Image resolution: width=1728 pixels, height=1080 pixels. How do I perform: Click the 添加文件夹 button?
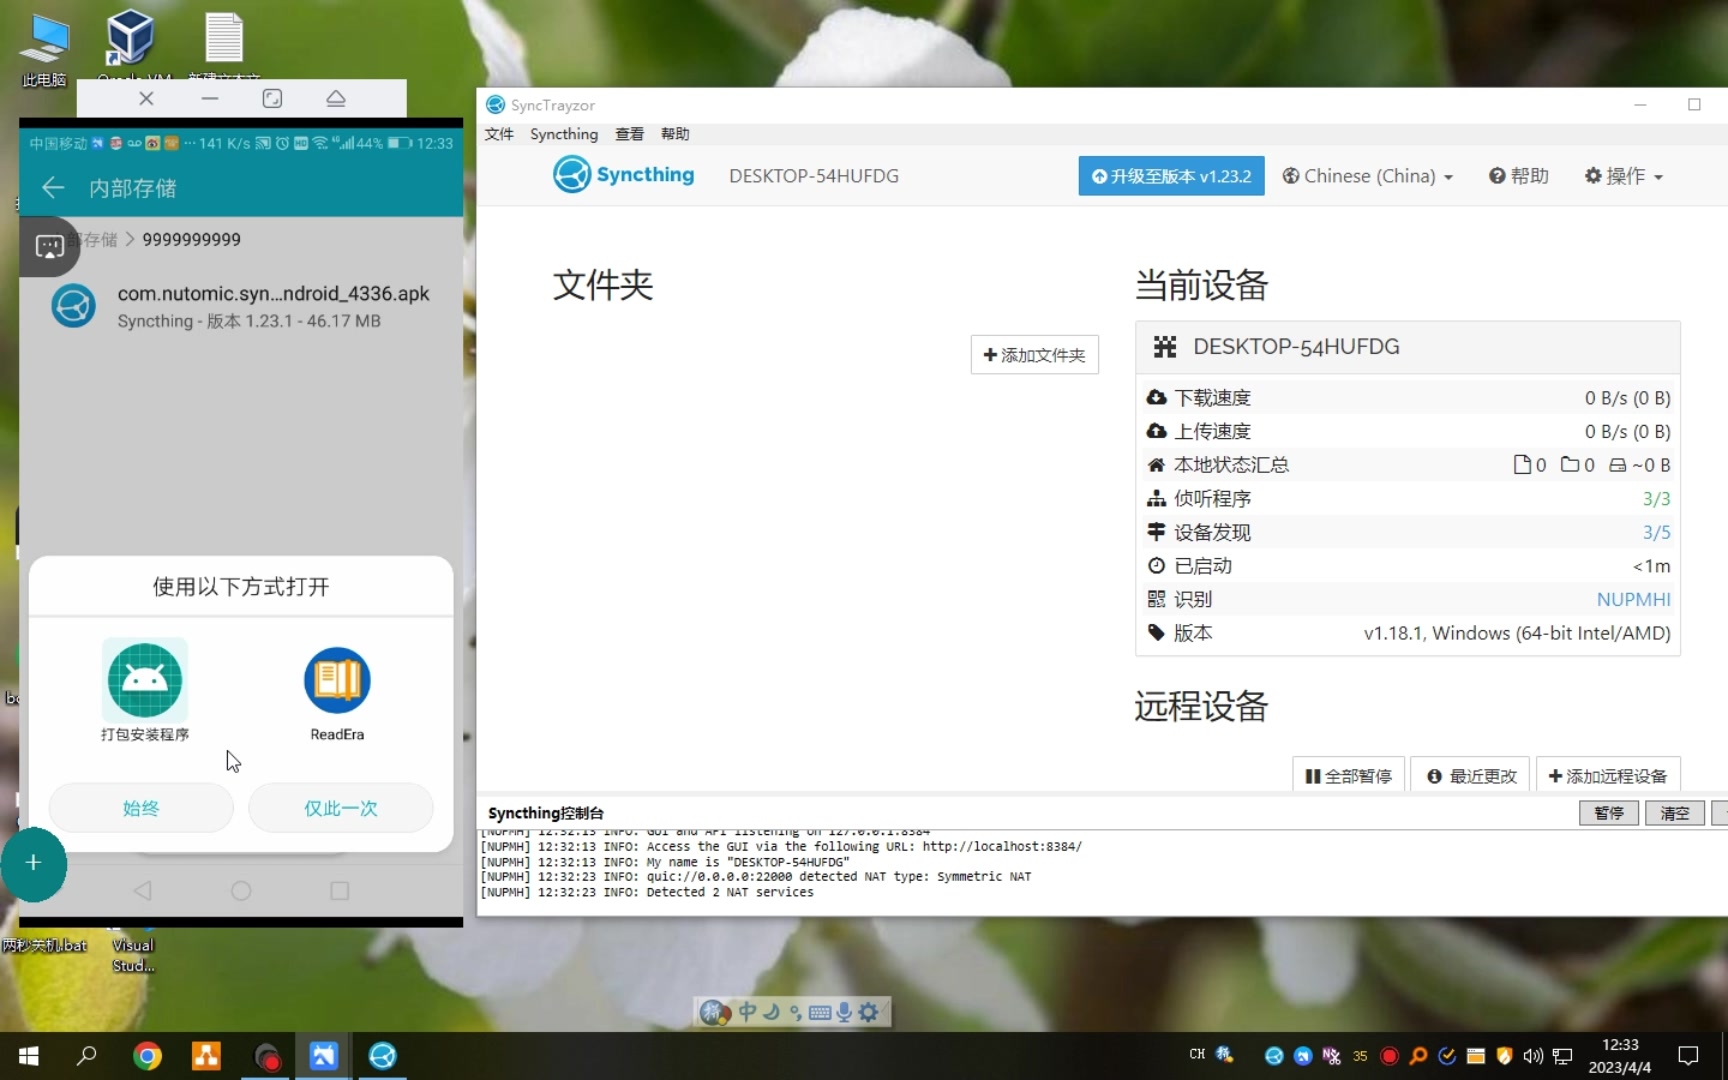[1034, 355]
